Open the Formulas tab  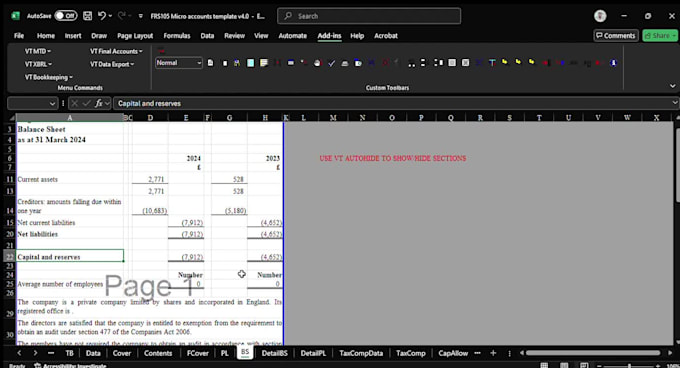177,36
